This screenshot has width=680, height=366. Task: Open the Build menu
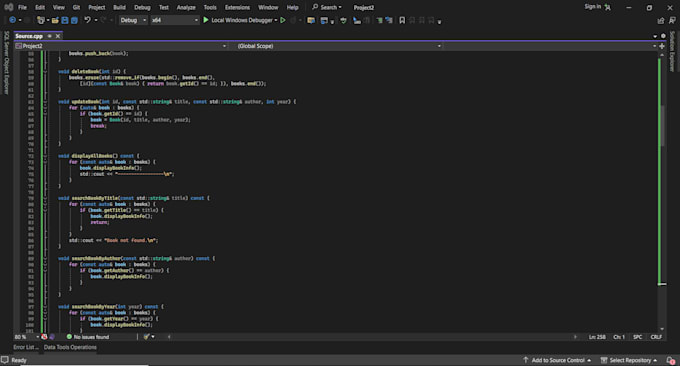(119, 7)
